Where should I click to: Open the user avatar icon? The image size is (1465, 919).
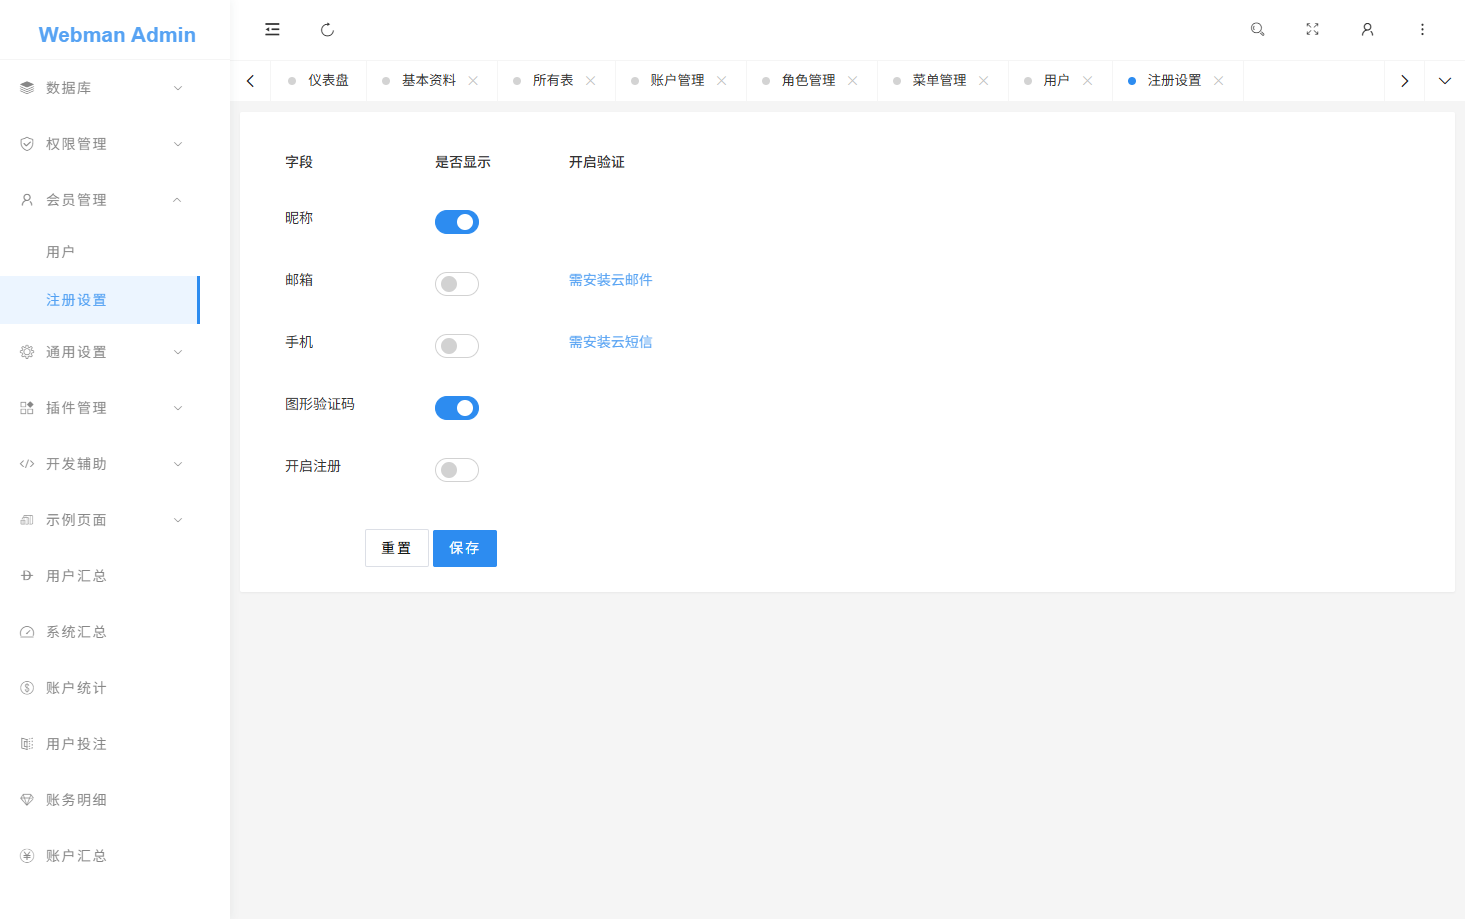(1367, 29)
